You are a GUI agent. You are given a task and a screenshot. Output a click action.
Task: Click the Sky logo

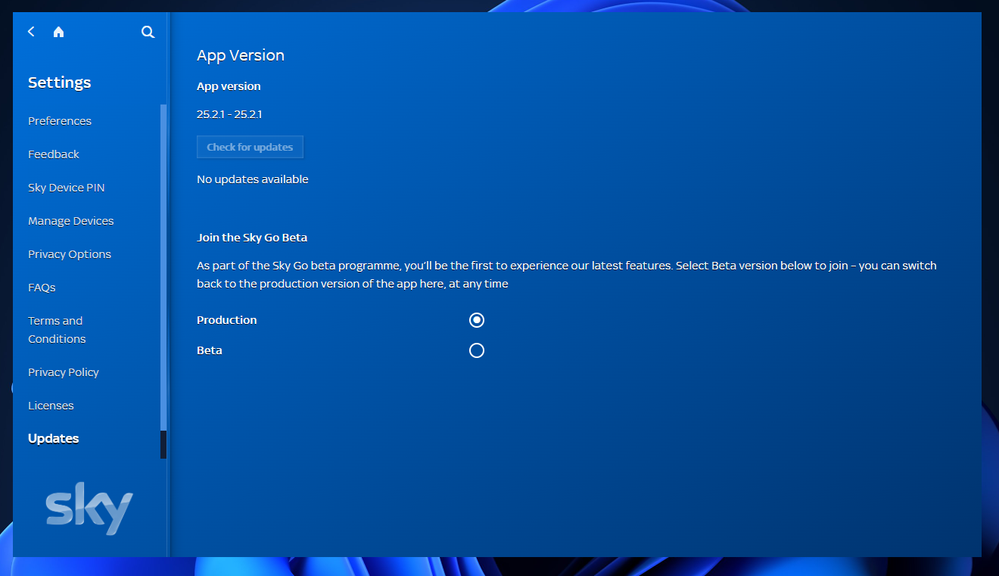tap(89, 509)
